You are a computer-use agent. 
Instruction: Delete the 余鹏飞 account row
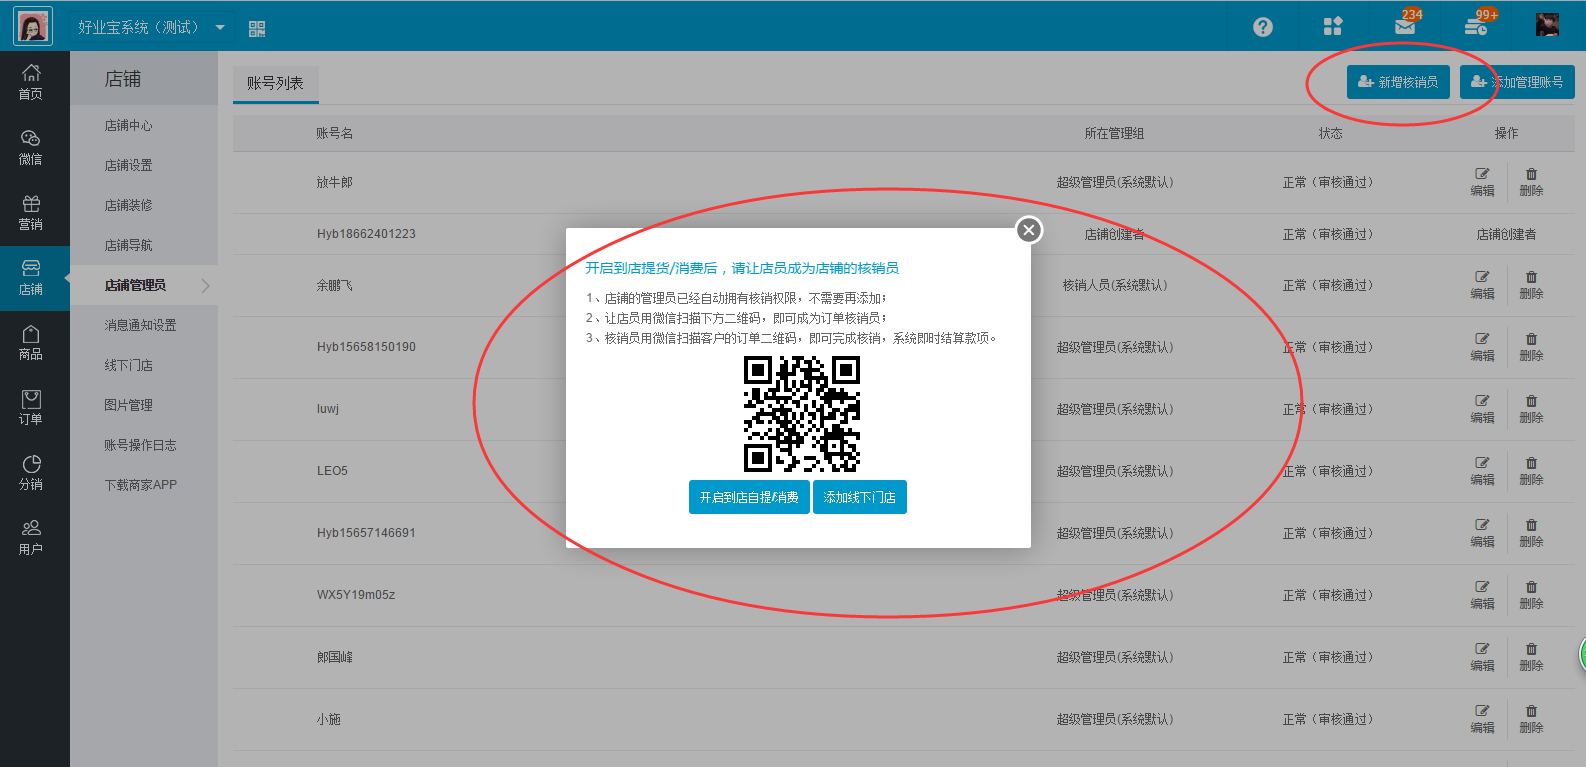tap(1531, 285)
